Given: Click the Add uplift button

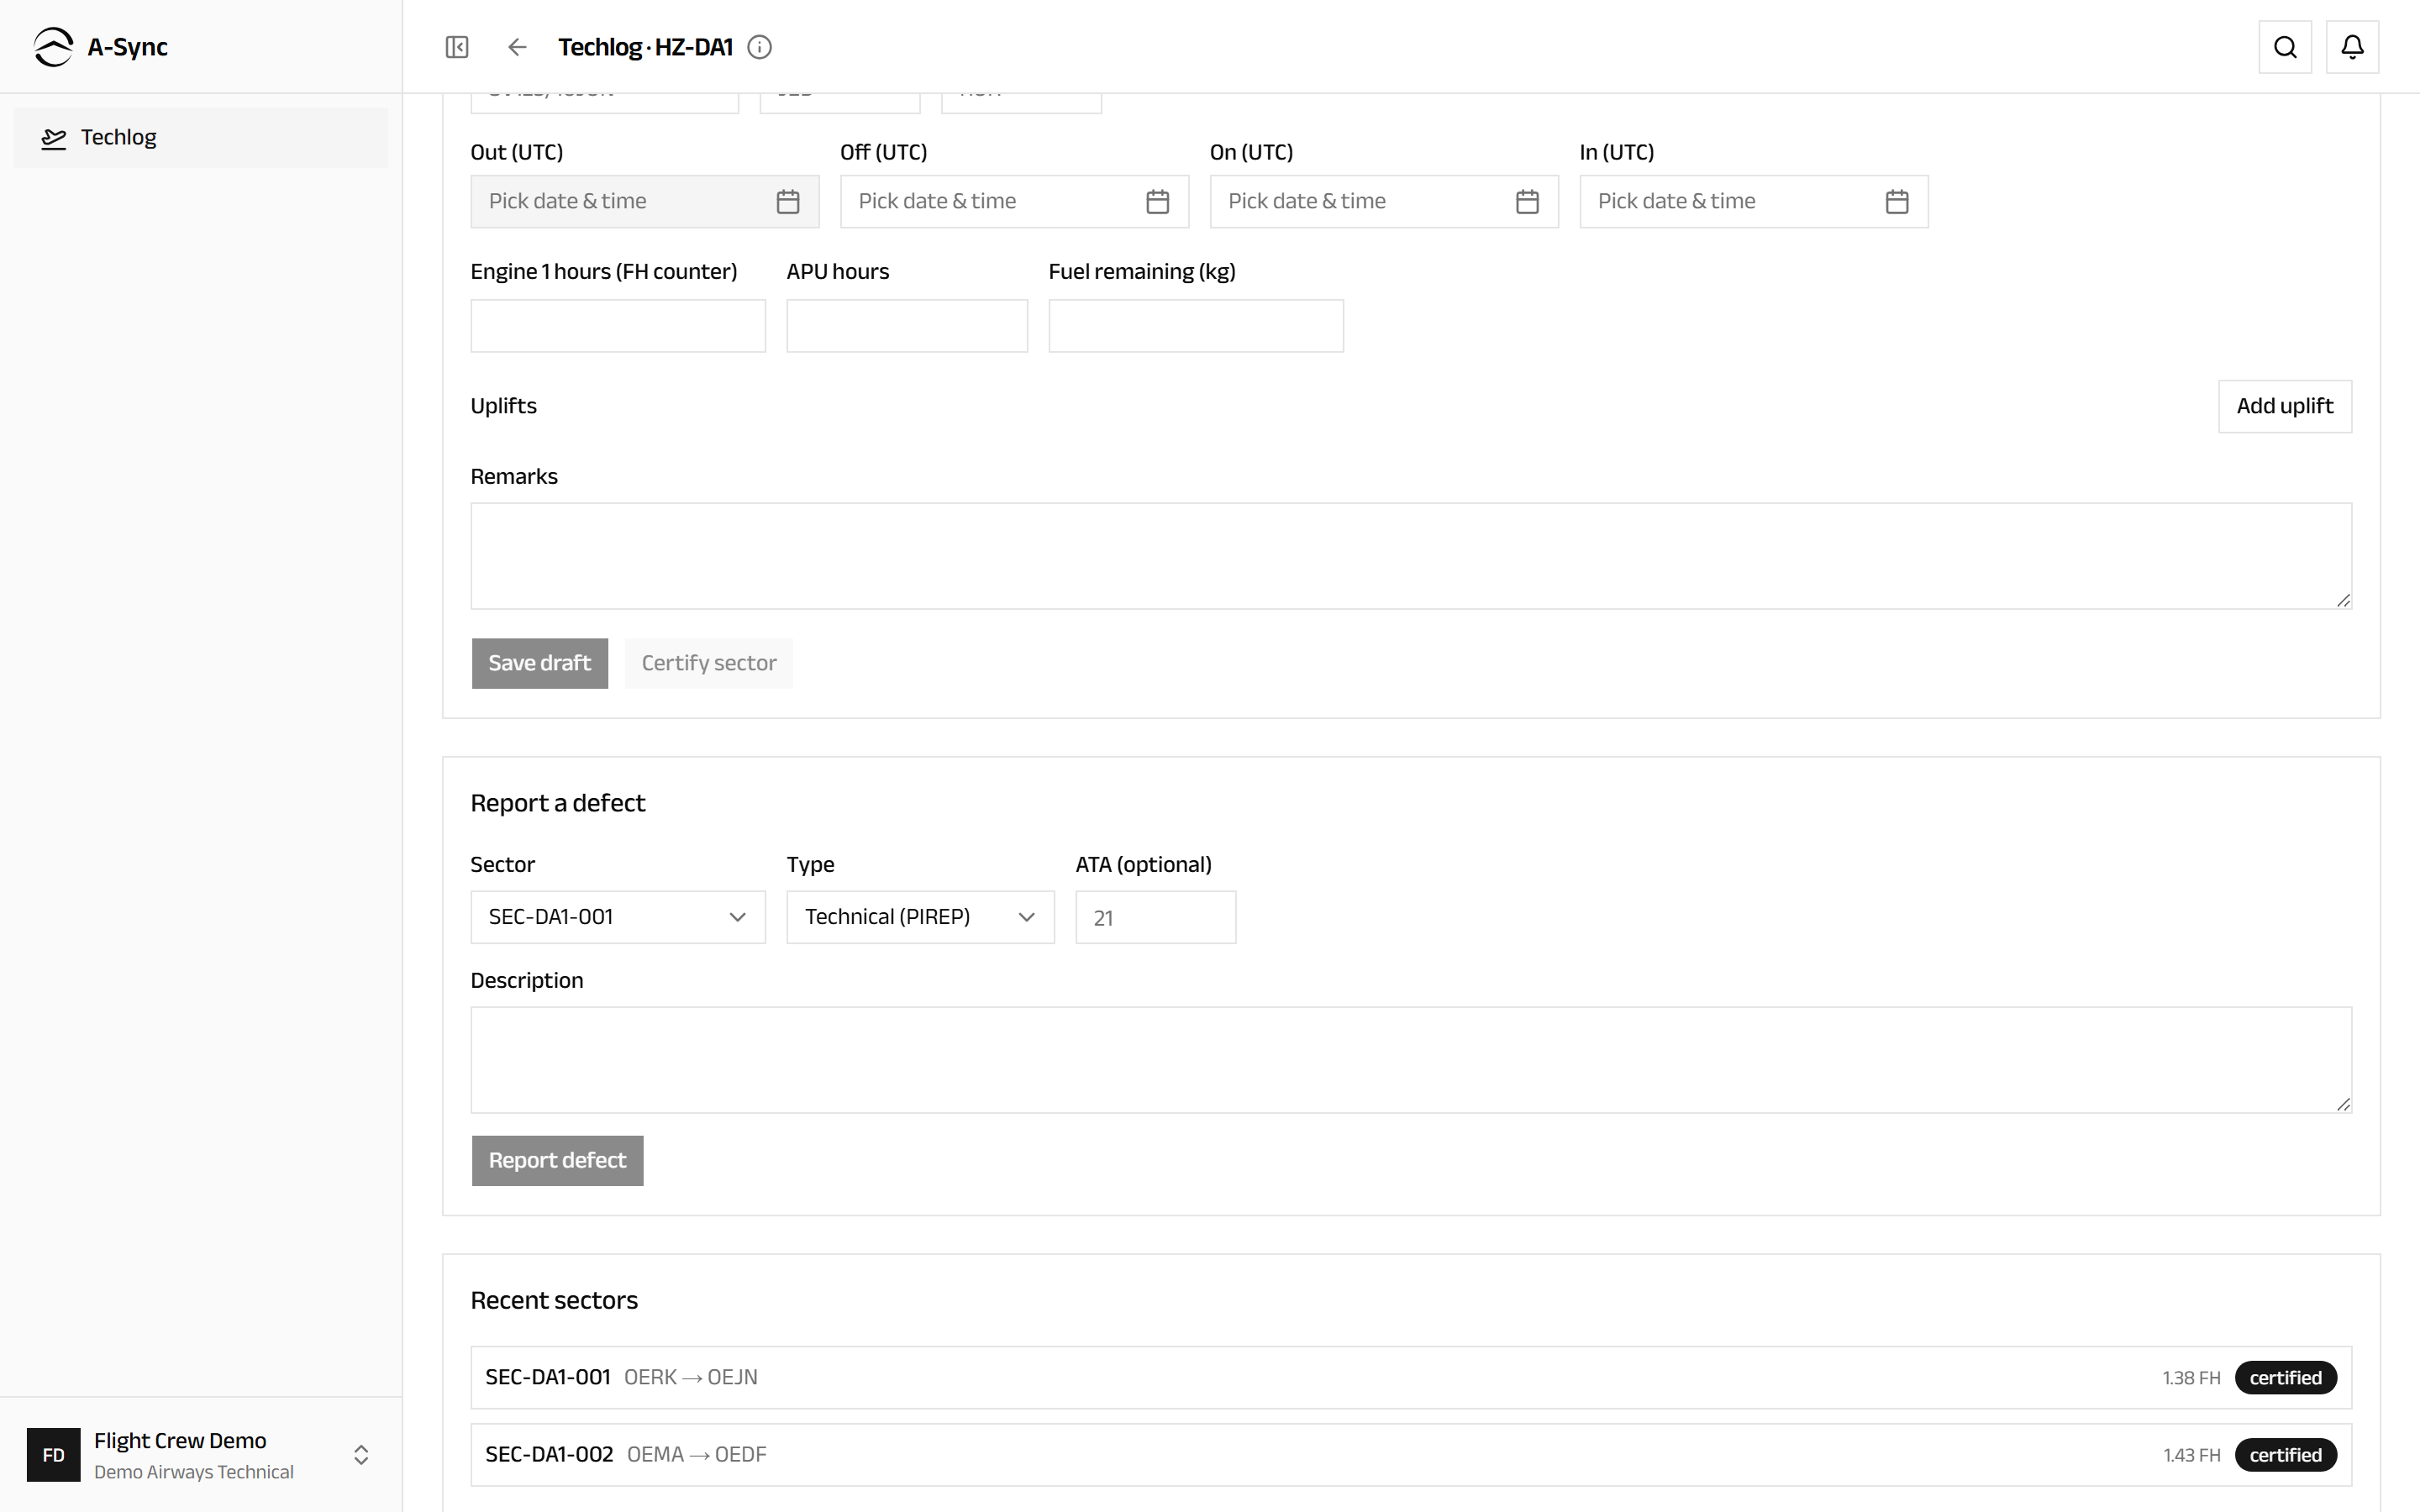Looking at the screenshot, I should click(x=2285, y=406).
